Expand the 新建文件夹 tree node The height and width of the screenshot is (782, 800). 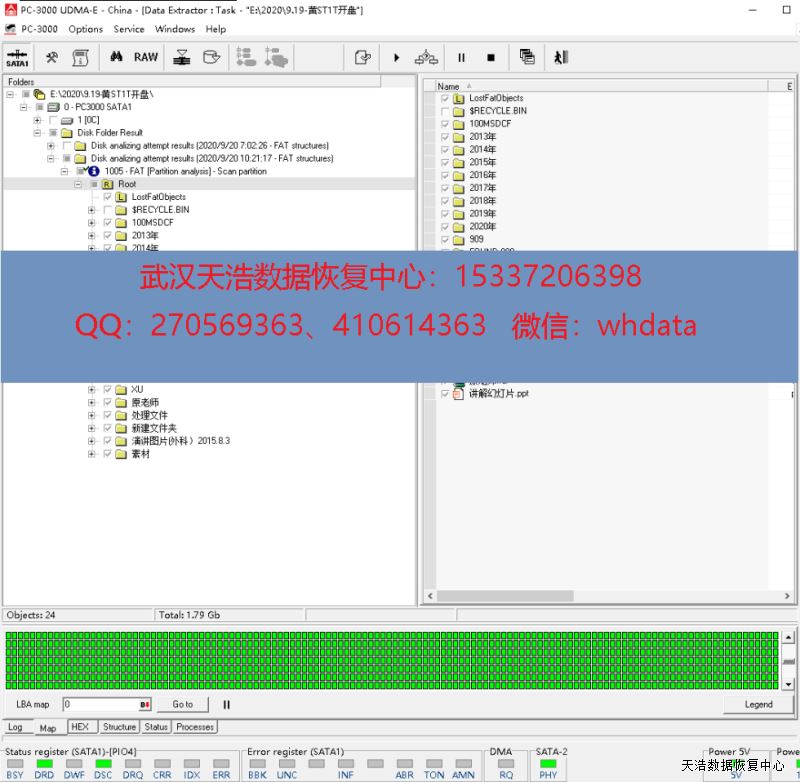pos(92,428)
